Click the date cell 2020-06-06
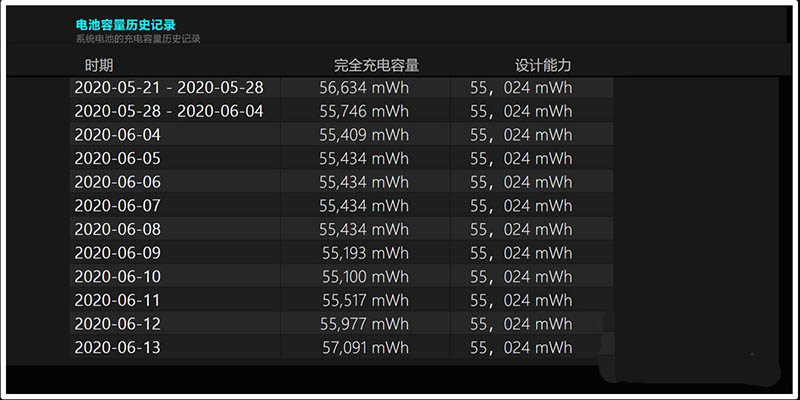The image size is (800, 400). click(117, 182)
